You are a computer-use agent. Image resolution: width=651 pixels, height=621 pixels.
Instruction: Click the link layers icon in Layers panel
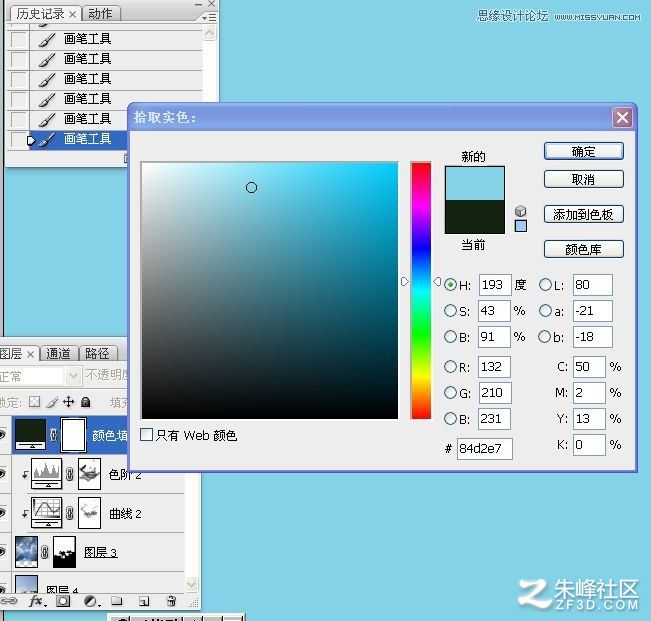click(9, 601)
